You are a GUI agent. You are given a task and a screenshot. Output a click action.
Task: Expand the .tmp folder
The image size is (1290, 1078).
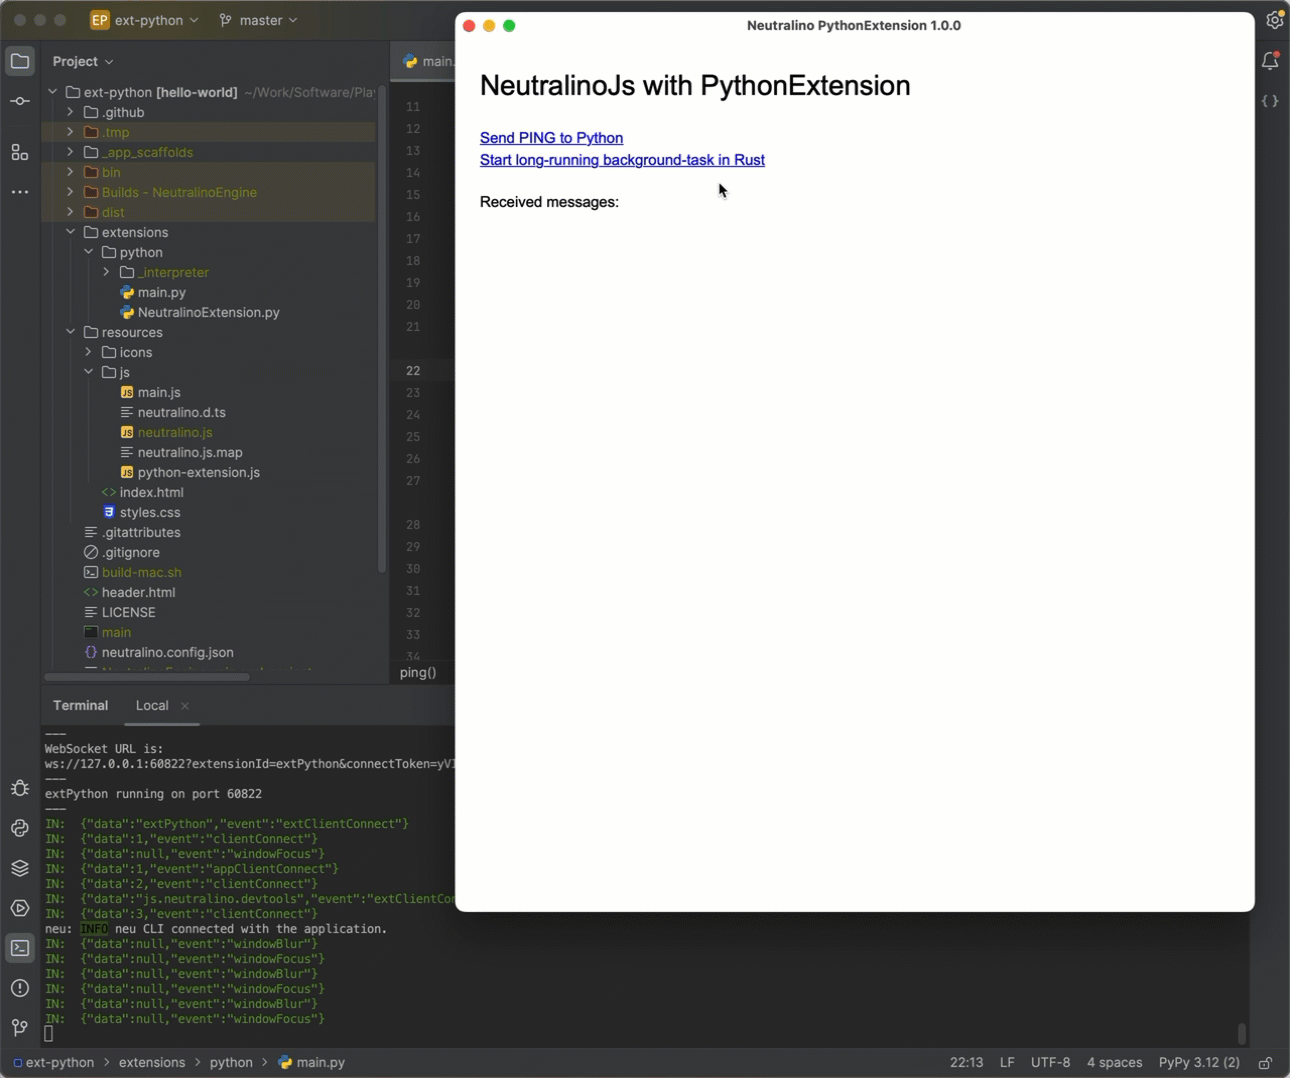pyautogui.click(x=71, y=132)
